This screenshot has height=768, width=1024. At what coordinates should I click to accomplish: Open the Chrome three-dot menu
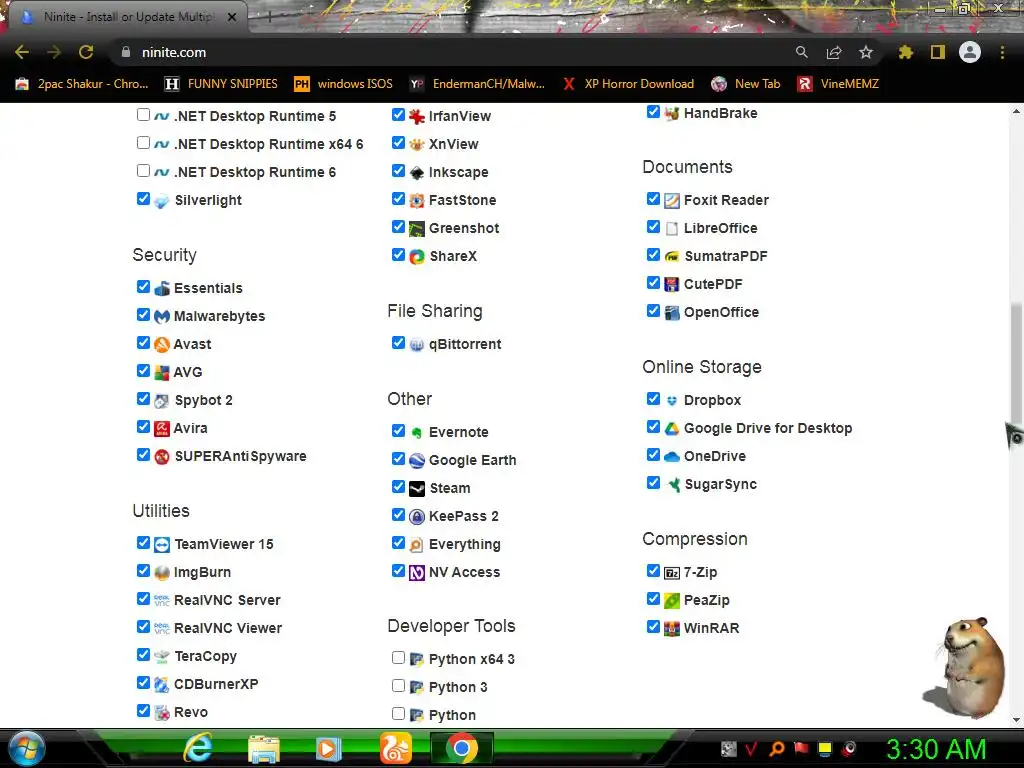tap(1002, 52)
